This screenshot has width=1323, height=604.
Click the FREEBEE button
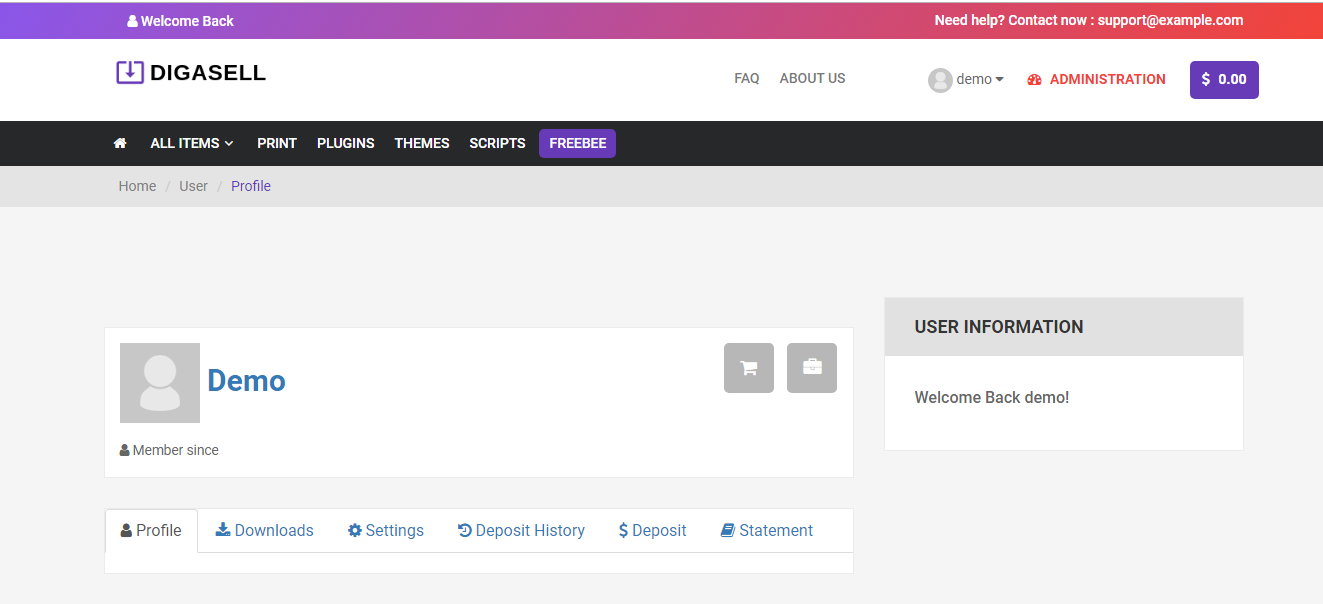[577, 143]
